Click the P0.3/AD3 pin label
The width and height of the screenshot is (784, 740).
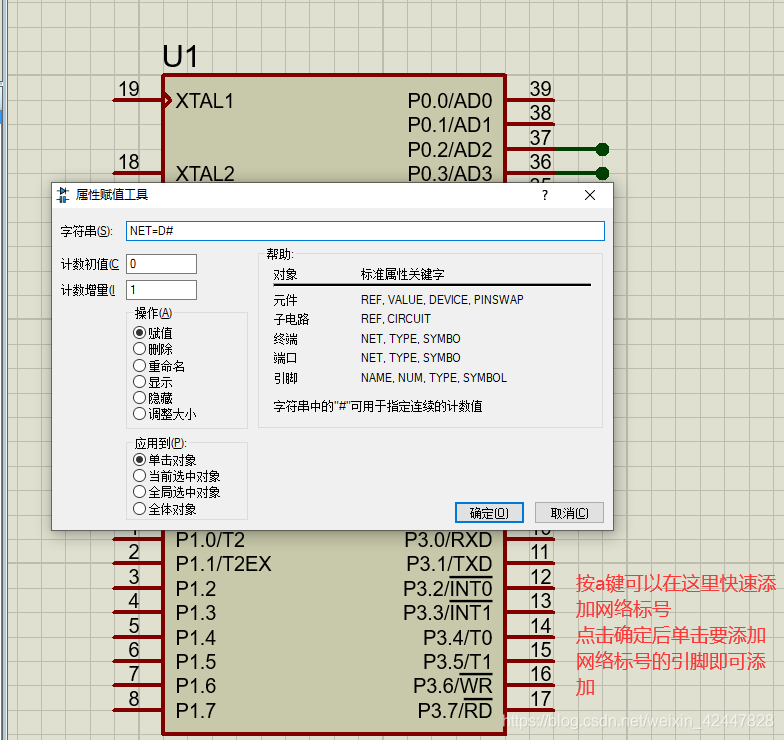(x=450, y=174)
